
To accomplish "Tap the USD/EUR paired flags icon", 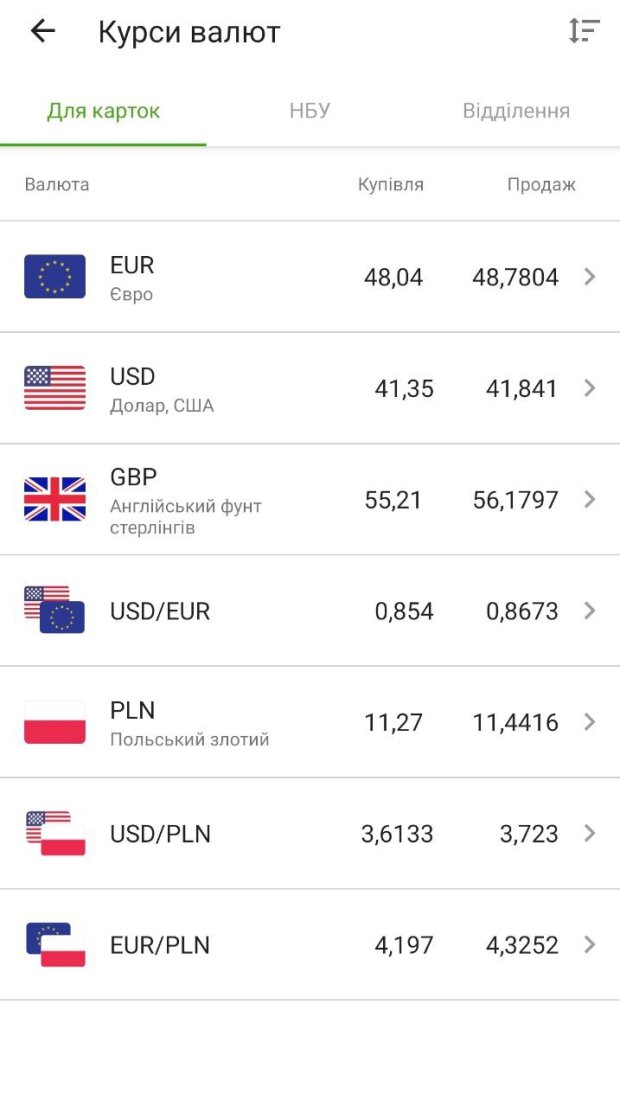I will pyautogui.click(x=55, y=610).
